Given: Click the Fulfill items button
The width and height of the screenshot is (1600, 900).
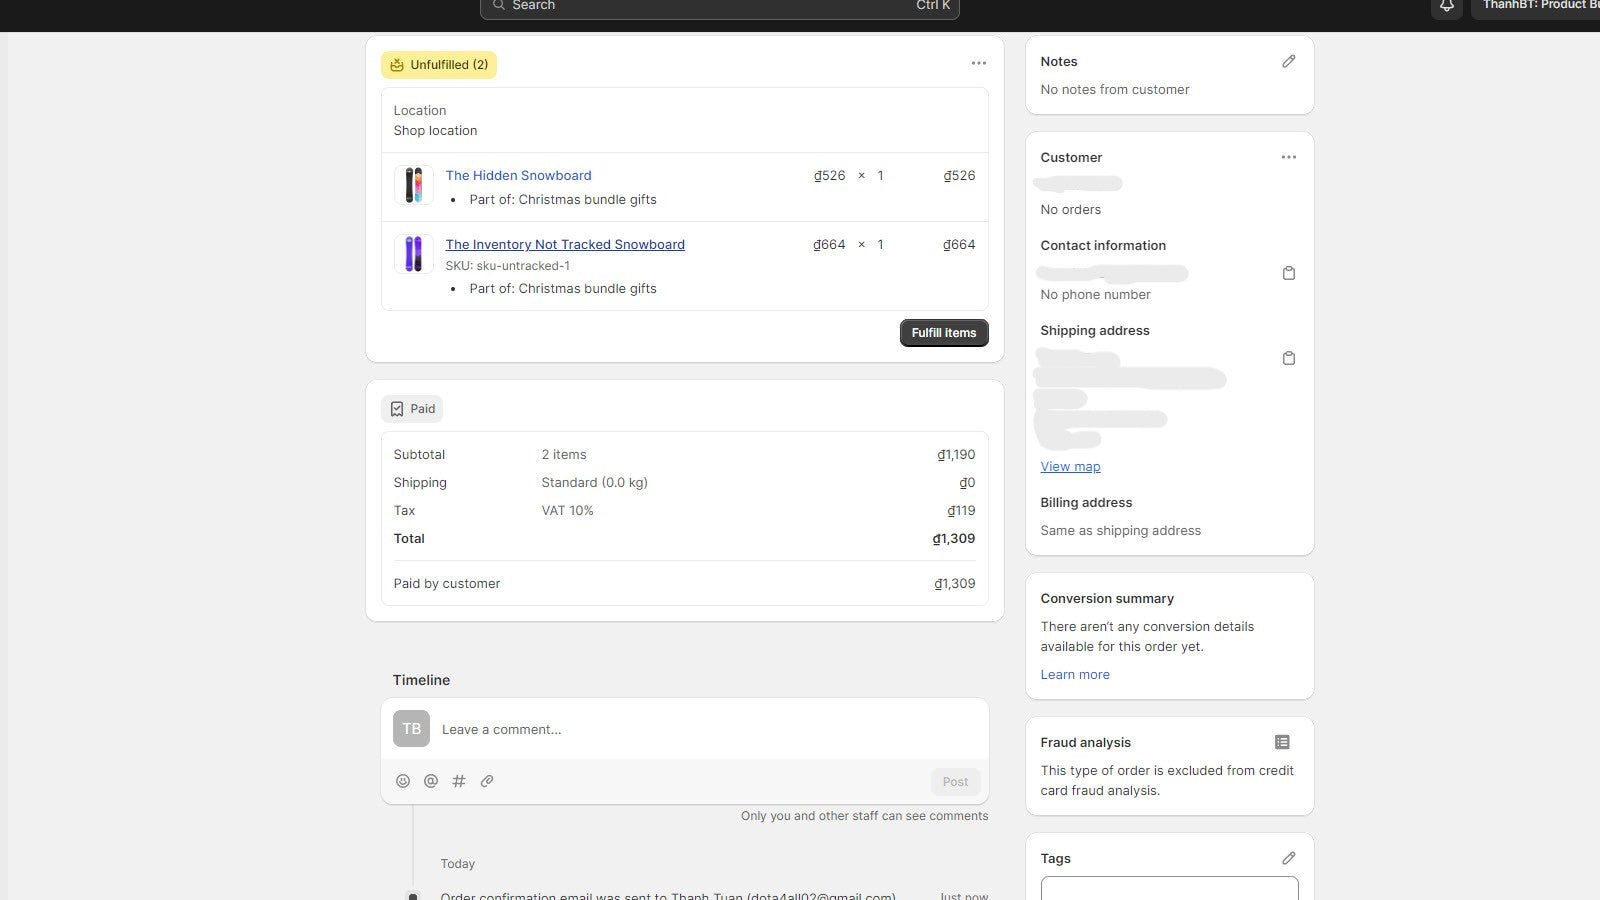Looking at the screenshot, I should 944,333.
